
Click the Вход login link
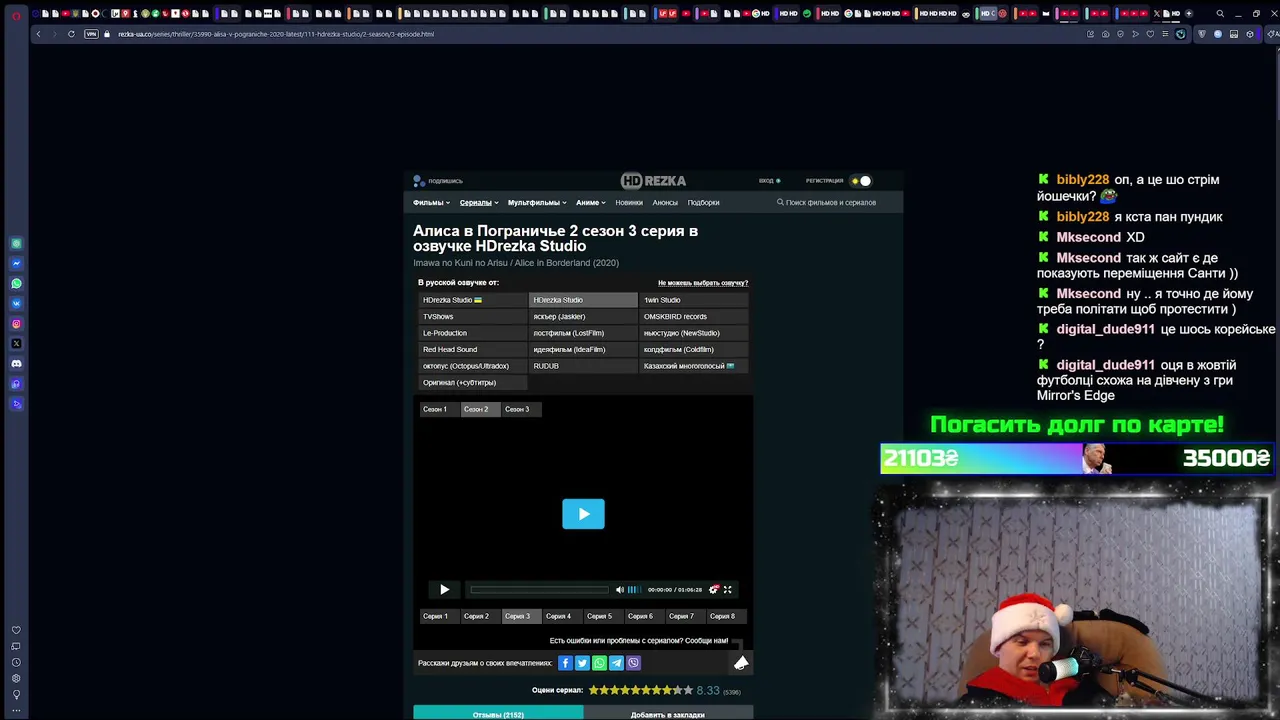pyautogui.click(x=769, y=181)
